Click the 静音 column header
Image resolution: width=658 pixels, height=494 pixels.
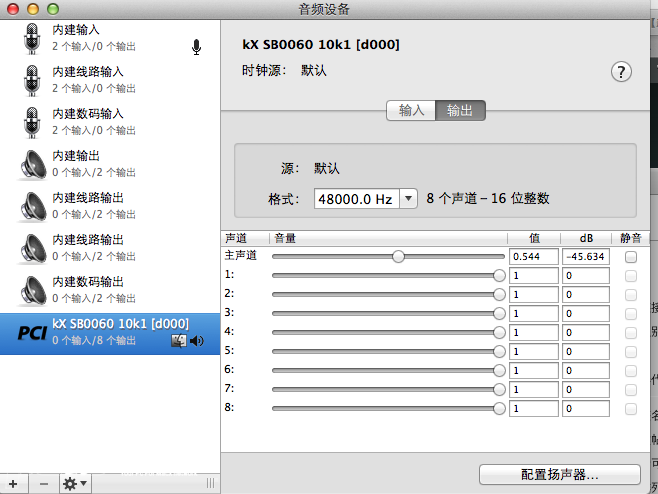(631, 238)
